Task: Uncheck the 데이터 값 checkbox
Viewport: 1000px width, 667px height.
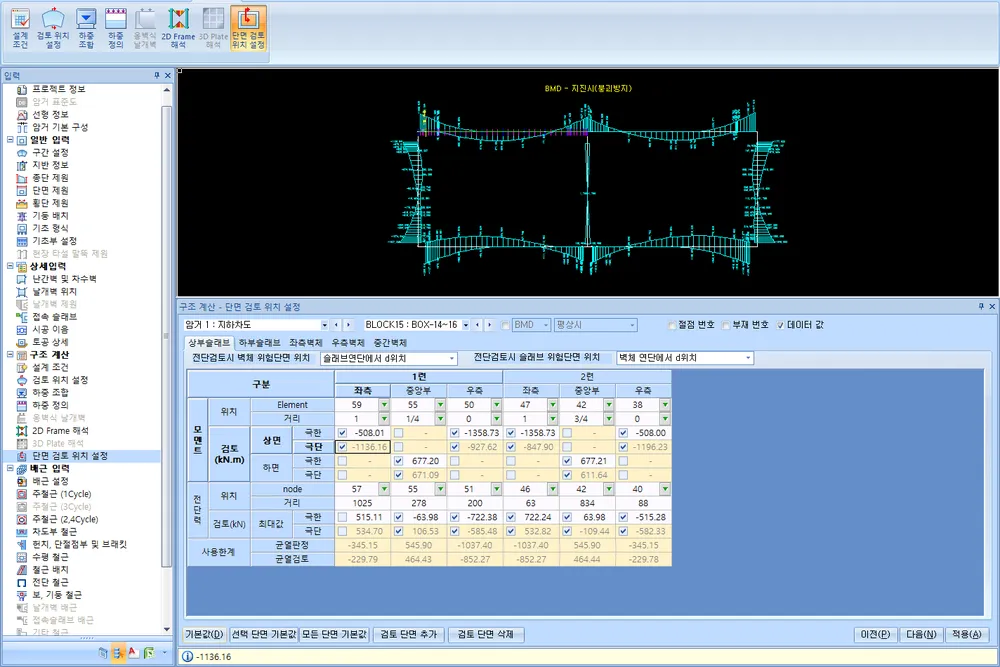Action: click(781, 325)
